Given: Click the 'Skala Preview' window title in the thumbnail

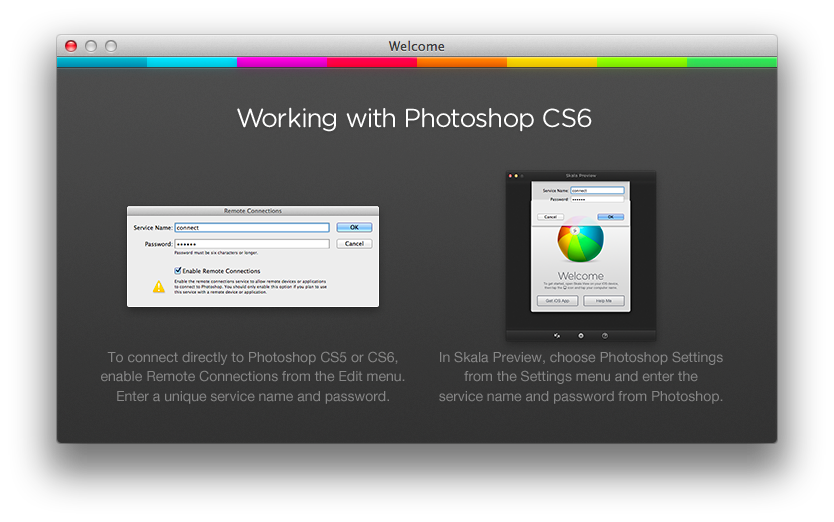Looking at the screenshot, I should point(581,176).
